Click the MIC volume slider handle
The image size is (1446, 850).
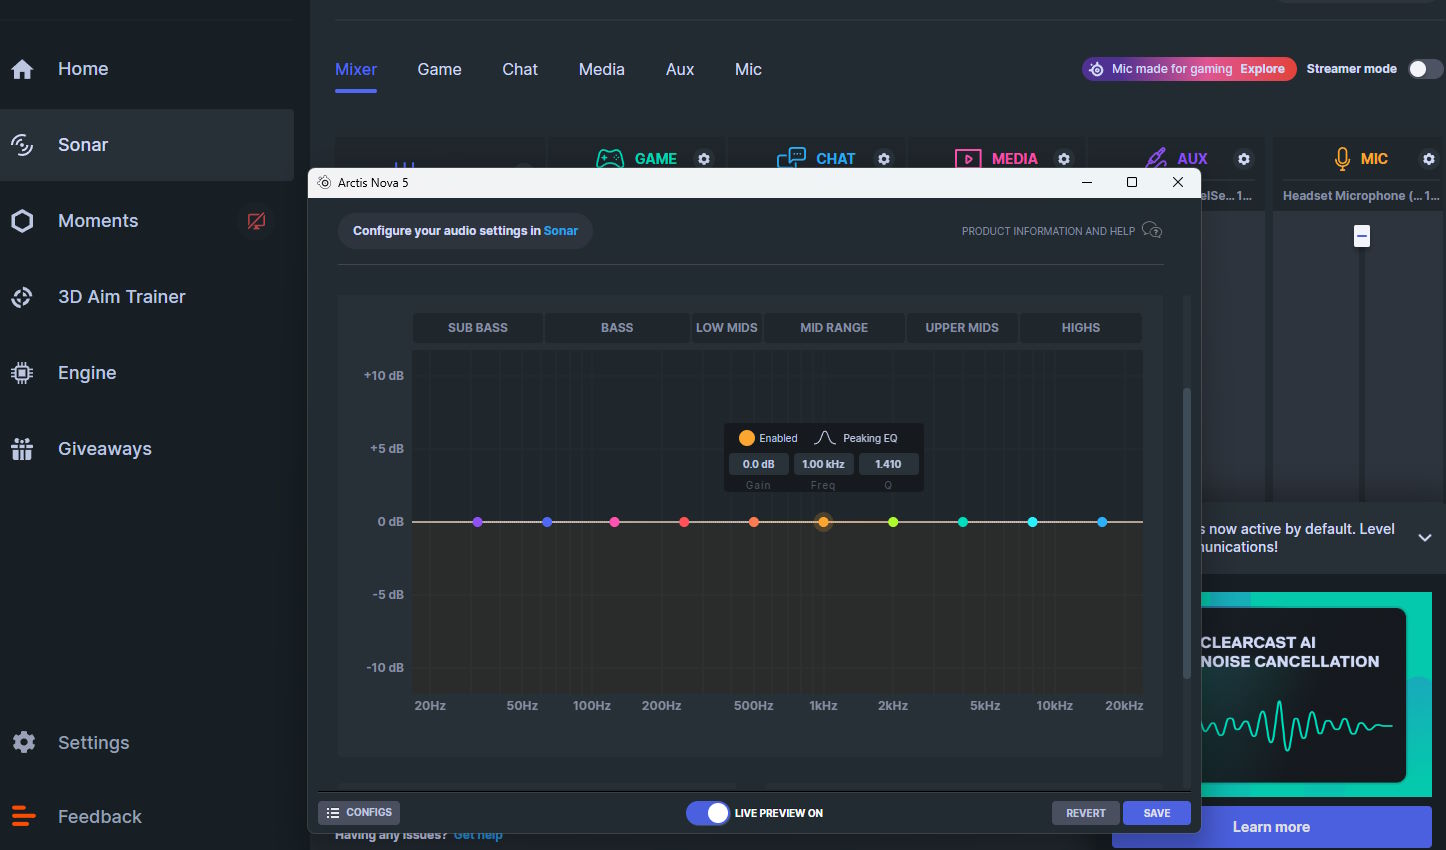click(1361, 236)
